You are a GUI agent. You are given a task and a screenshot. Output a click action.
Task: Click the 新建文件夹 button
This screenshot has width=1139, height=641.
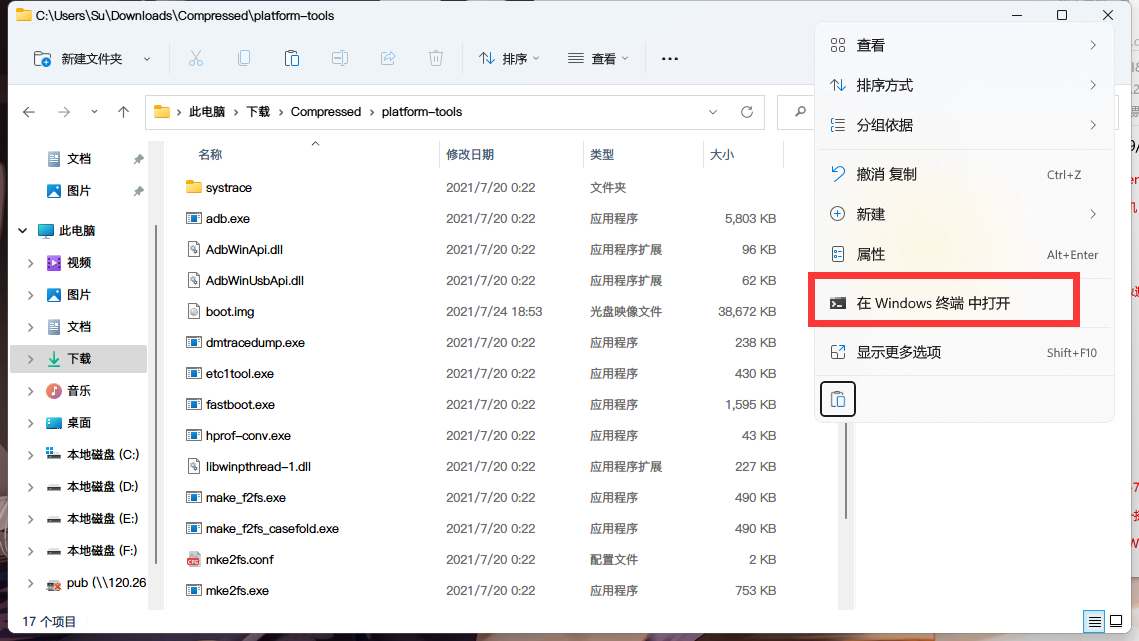[78, 59]
